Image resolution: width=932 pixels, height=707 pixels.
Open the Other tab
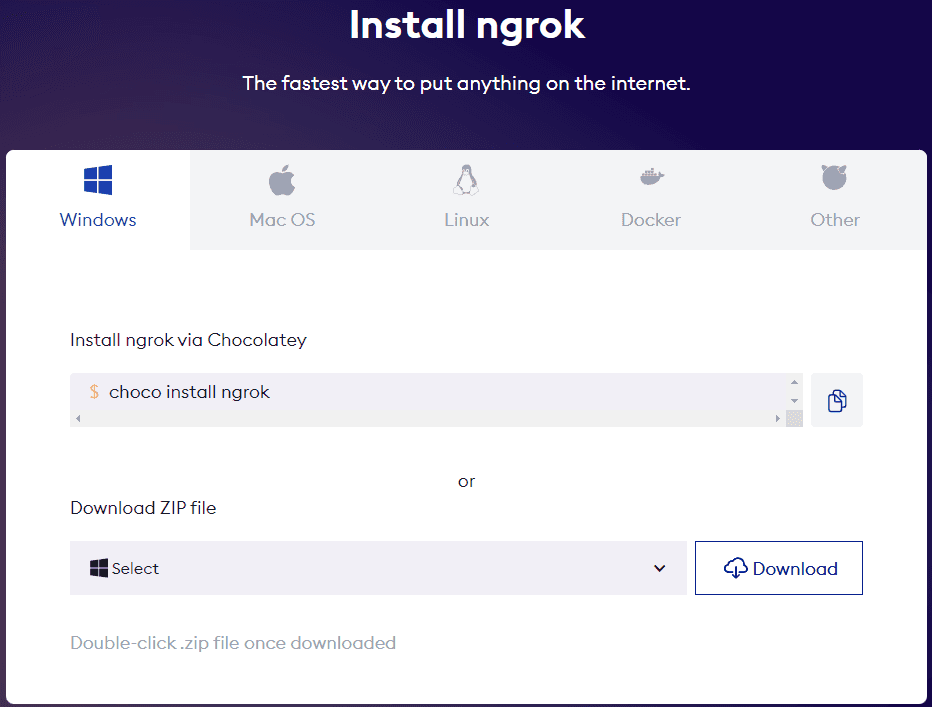point(835,200)
